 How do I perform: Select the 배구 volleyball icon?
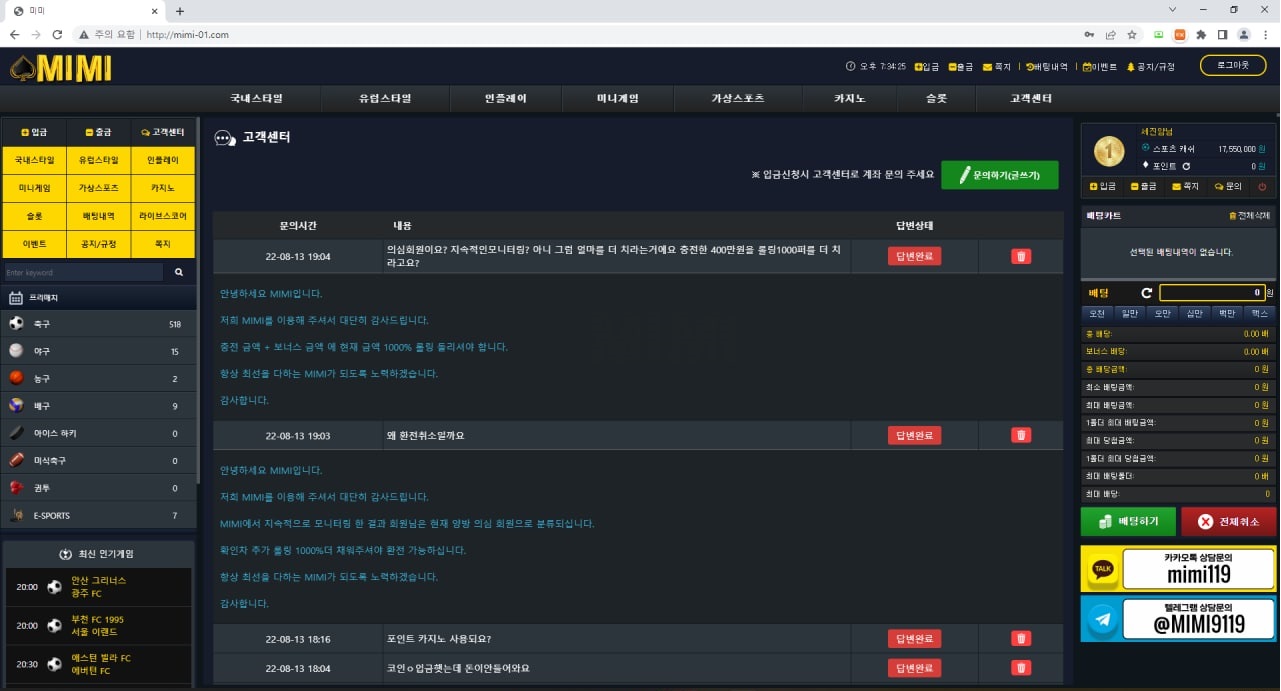coord(16,406)
